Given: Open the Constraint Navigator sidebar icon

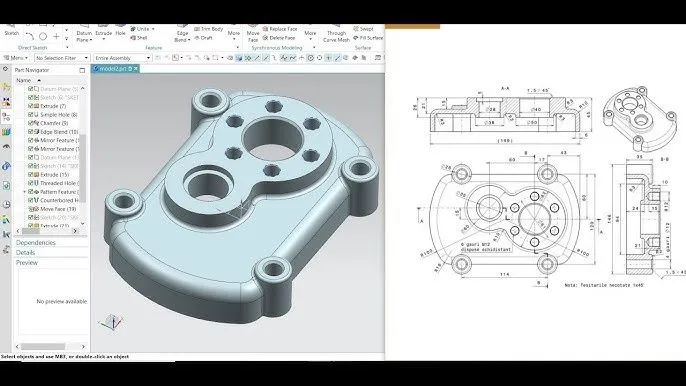Looking at the screenshot, I should 6,102.
